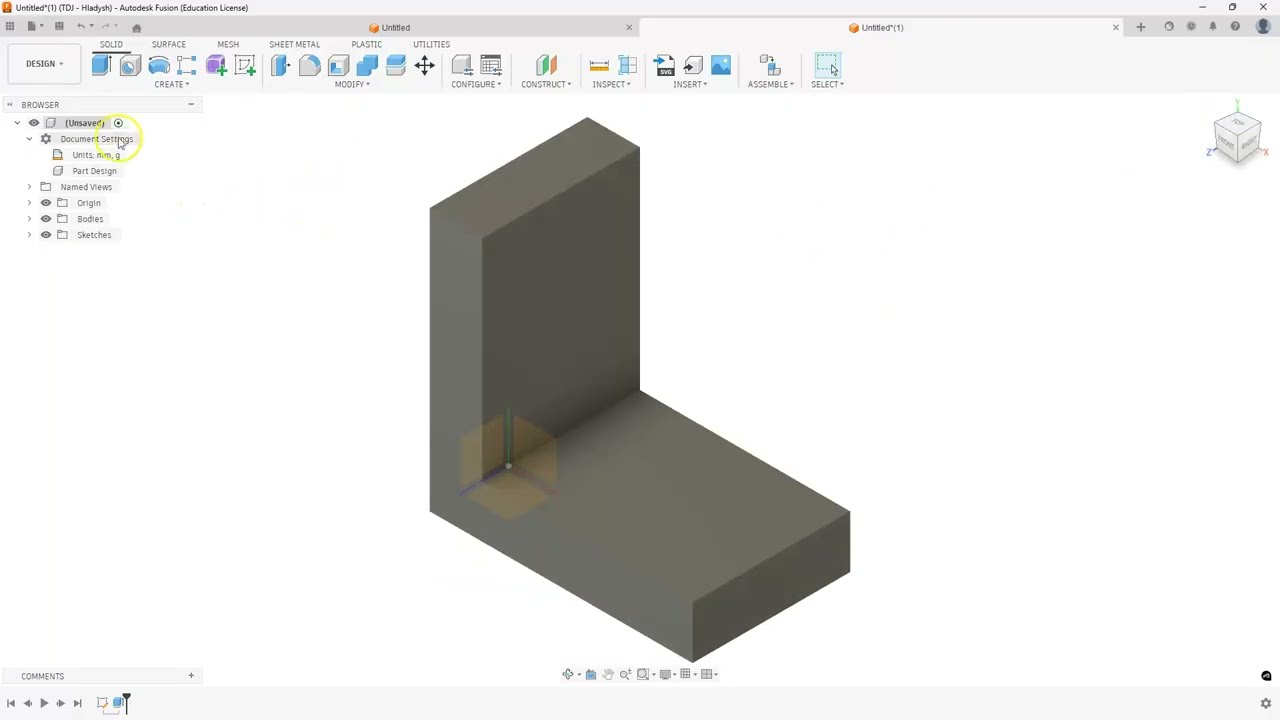This screenshot has width=1280, height=720.
Task: Select the Press Pull tool
Action: (x=280, y=66)
